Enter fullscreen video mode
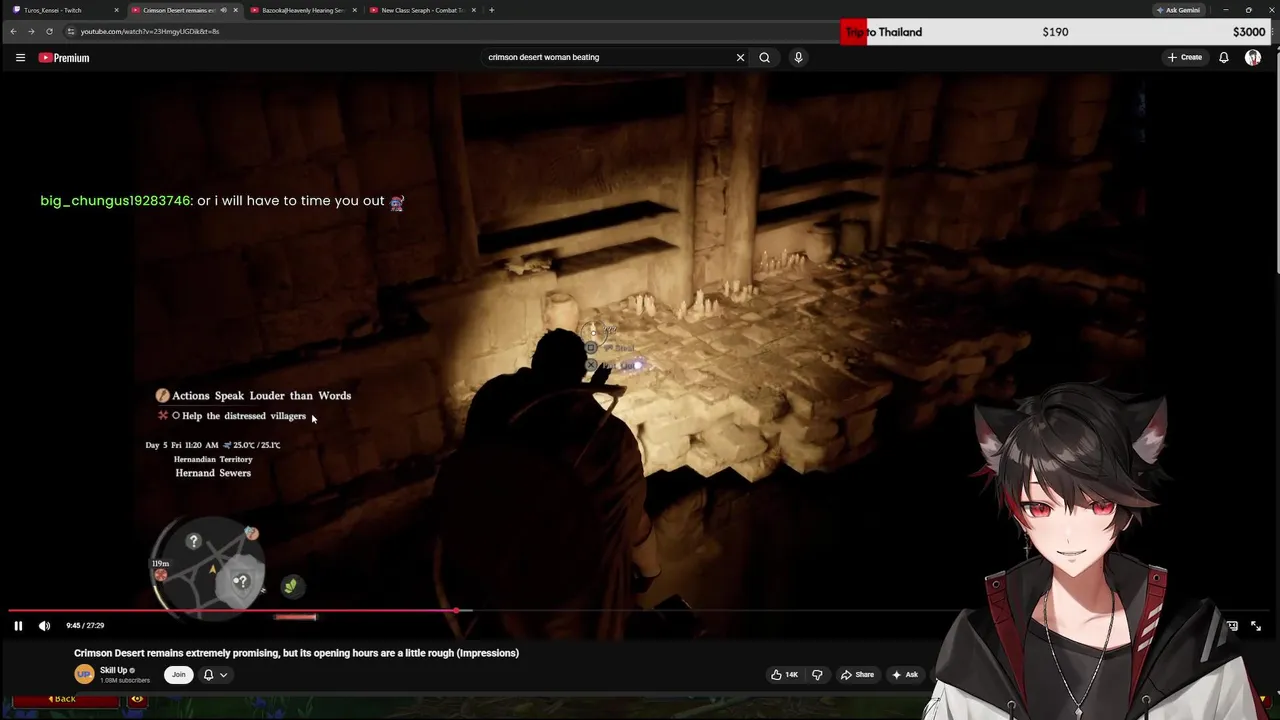Image resolution: width=1280 pixels, height=720 pixels. (x=1256, y=626)
